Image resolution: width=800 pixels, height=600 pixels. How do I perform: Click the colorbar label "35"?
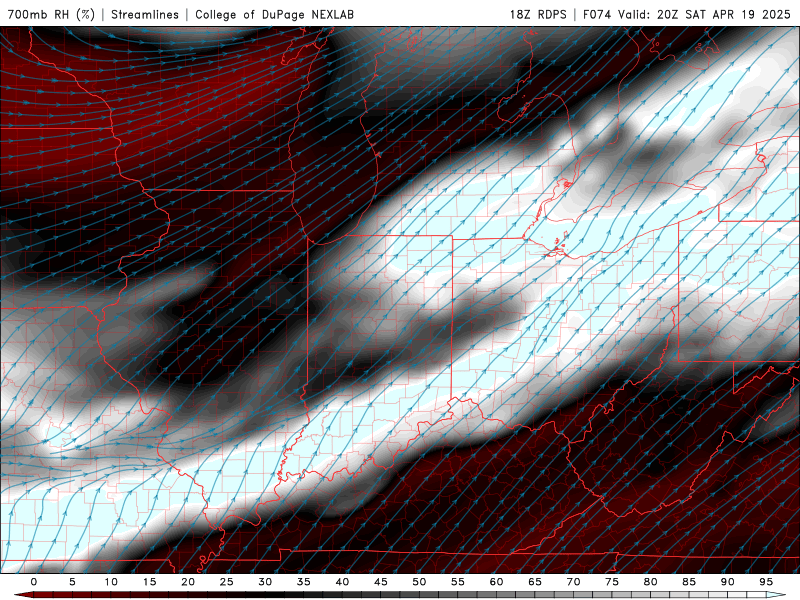pos(303,582)
